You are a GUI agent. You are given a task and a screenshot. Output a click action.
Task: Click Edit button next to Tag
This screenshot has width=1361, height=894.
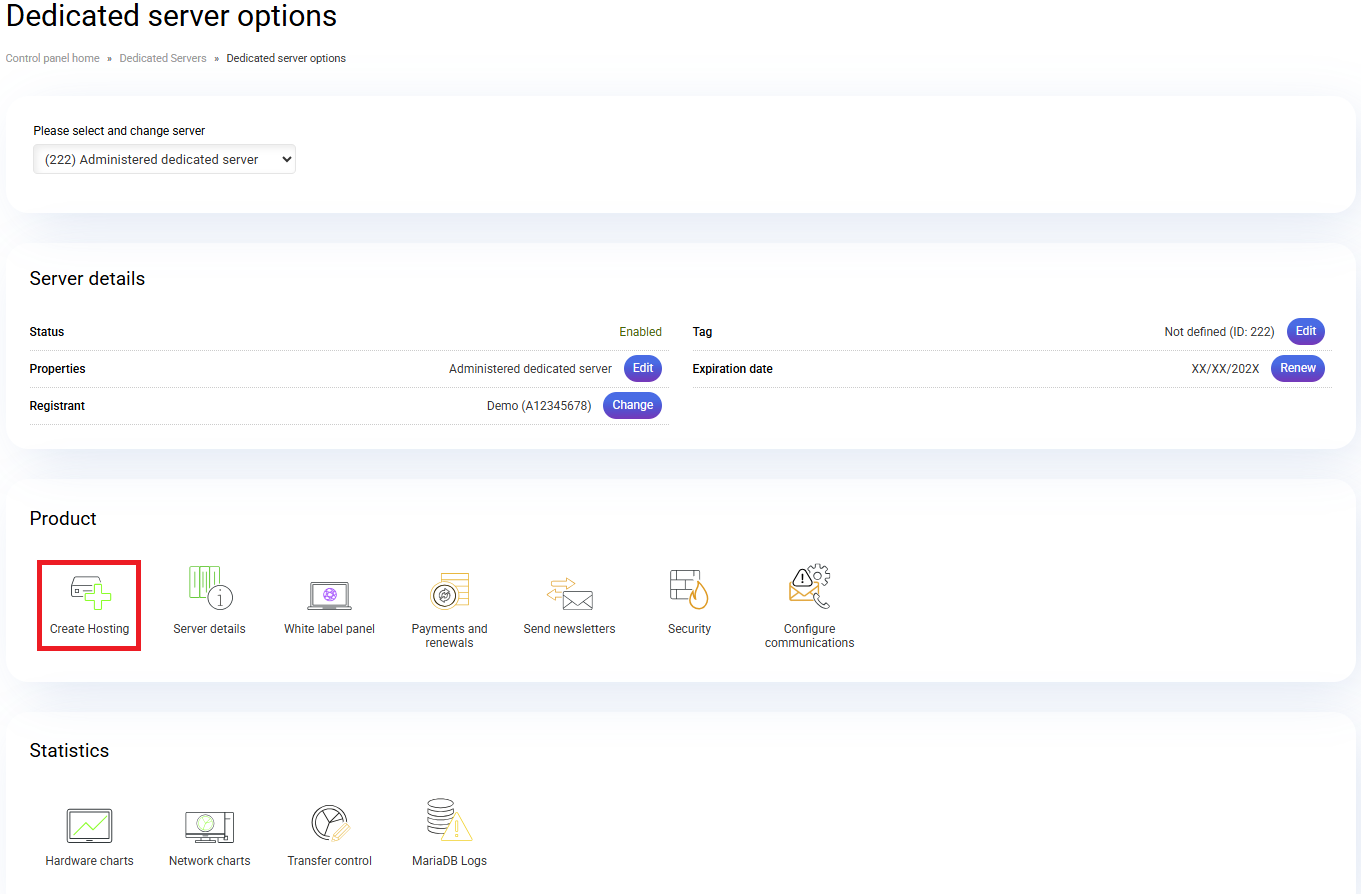coord(1306,331)
